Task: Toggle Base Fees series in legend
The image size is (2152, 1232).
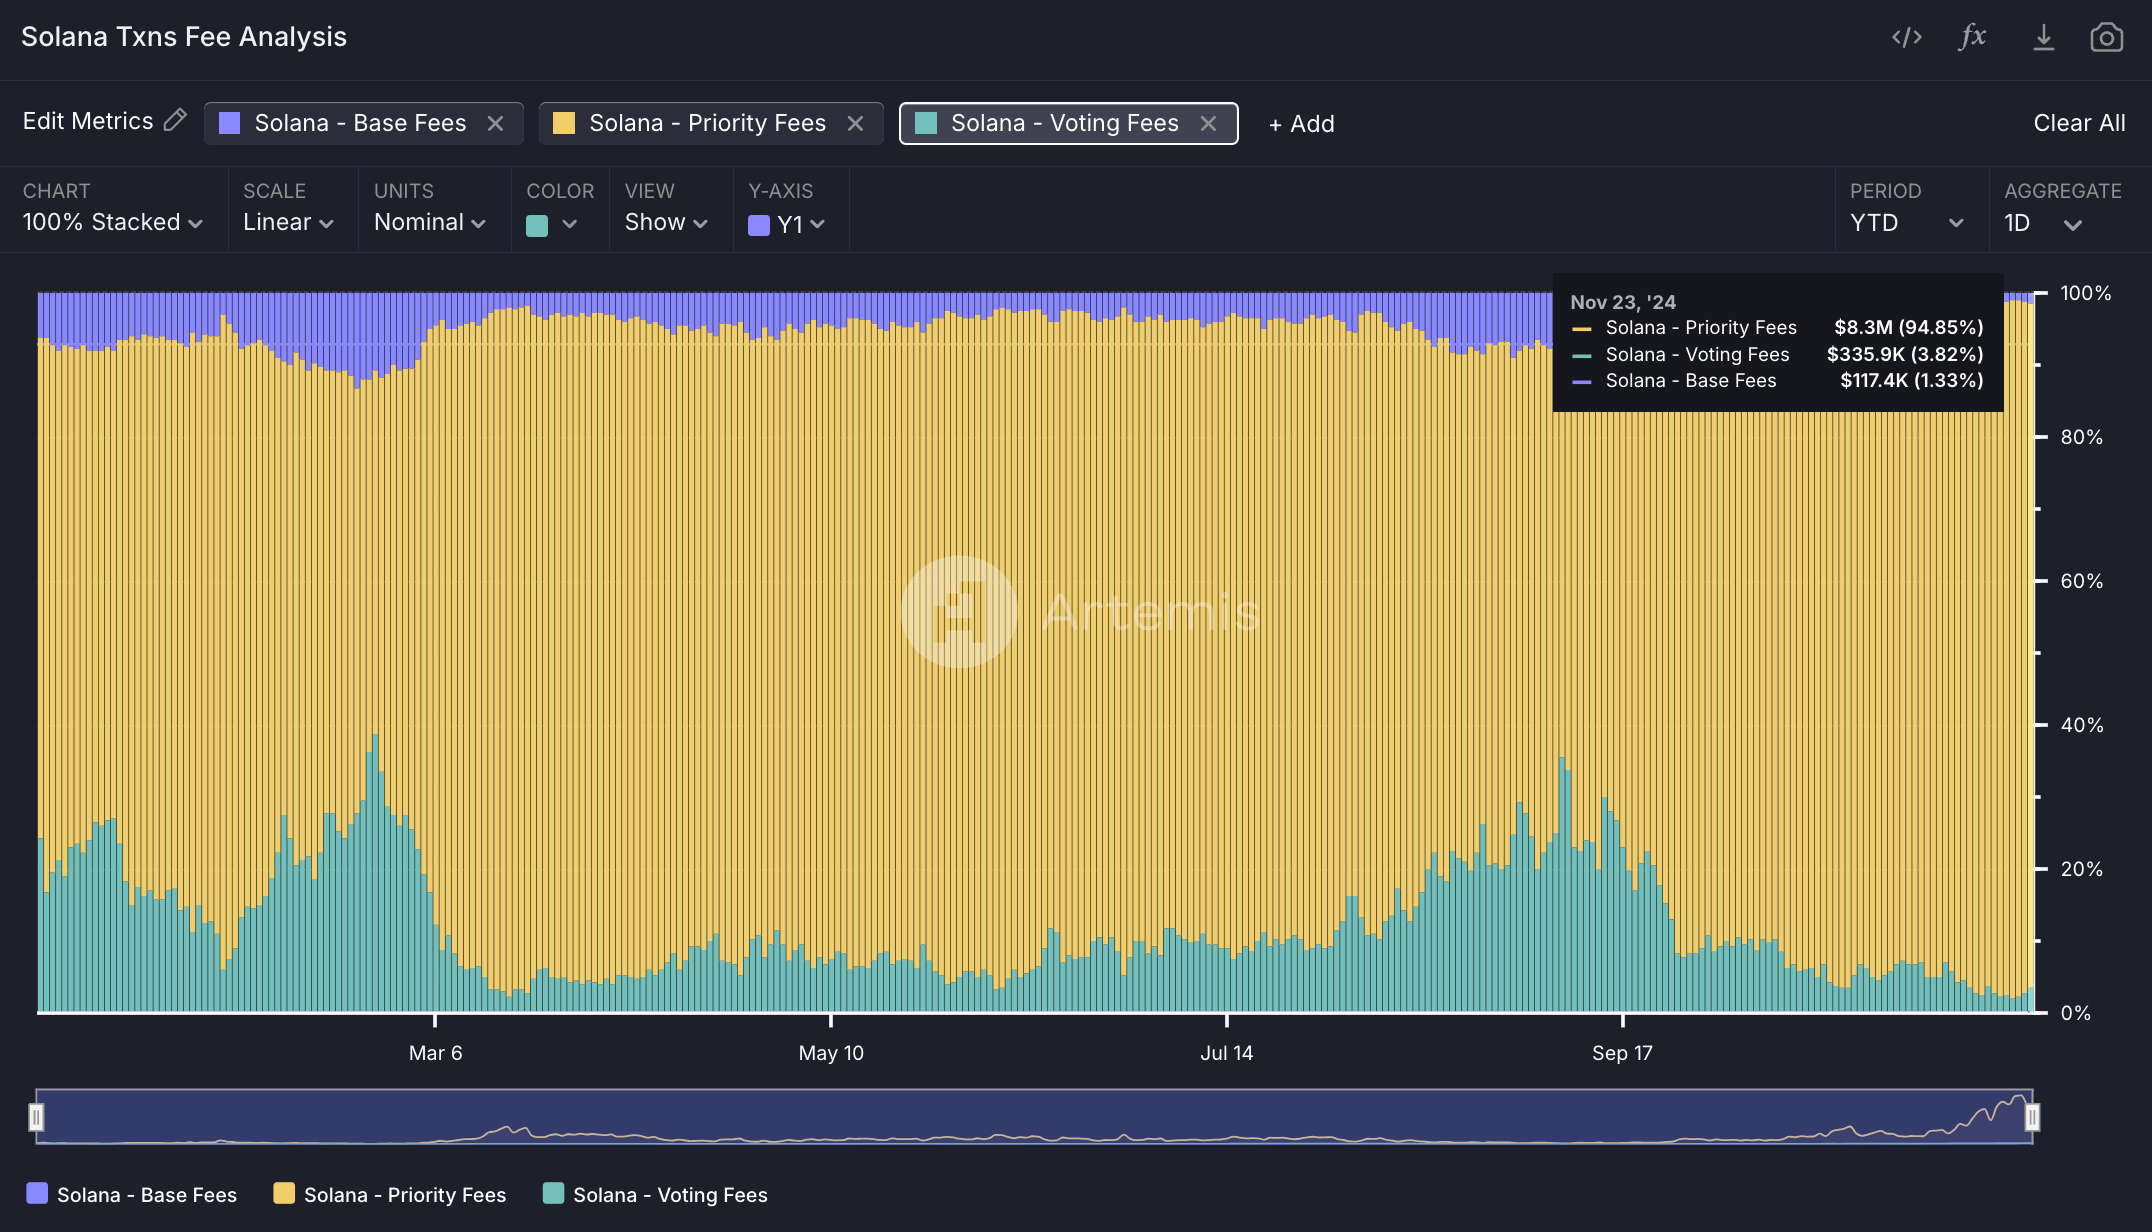Action: [131, 1194]
